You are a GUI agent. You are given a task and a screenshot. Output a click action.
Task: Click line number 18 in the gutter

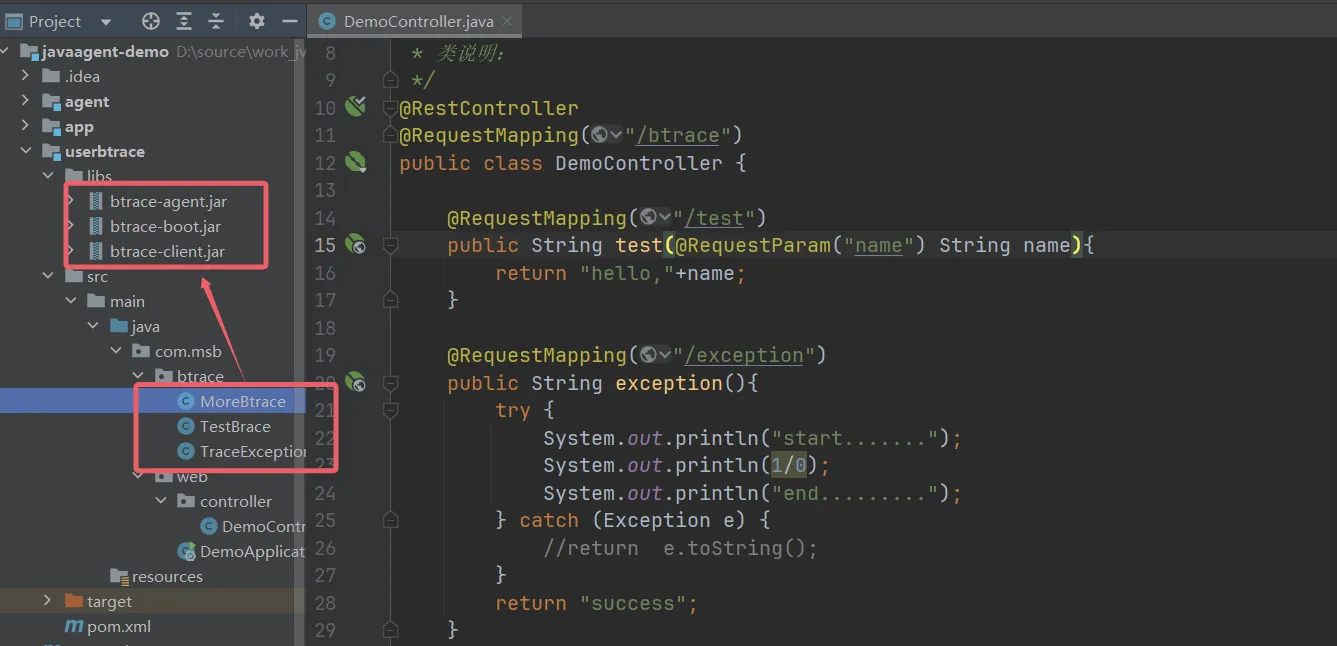pos(325,328)
